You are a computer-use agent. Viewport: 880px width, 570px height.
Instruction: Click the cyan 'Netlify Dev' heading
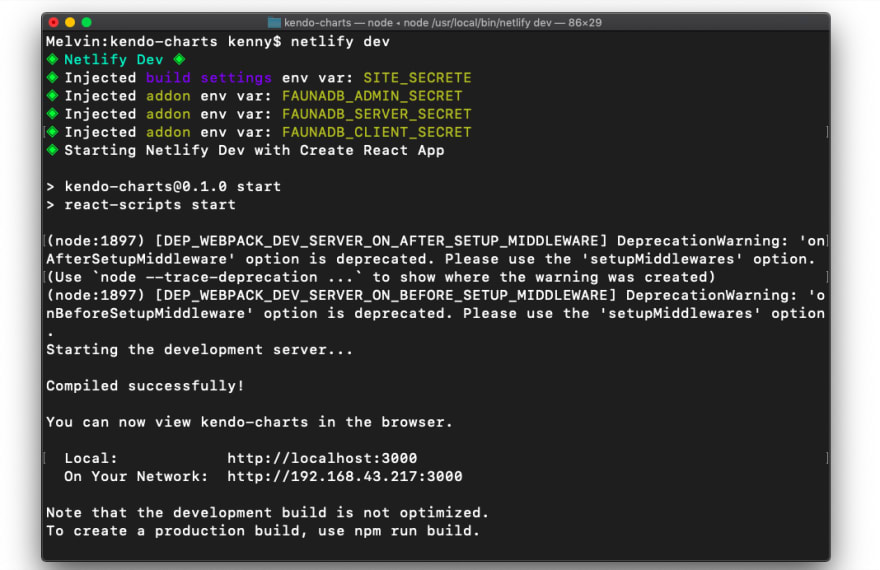click(113, 59)
